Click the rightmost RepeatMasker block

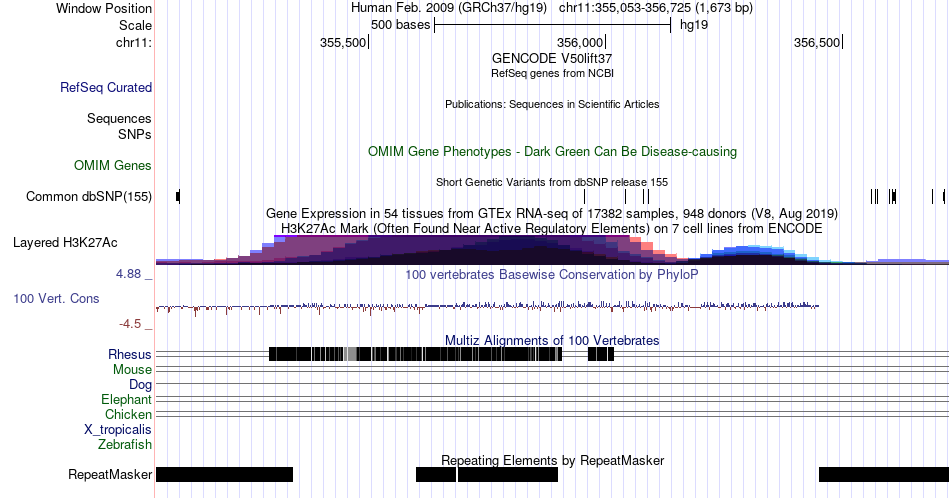coord(884,474)
